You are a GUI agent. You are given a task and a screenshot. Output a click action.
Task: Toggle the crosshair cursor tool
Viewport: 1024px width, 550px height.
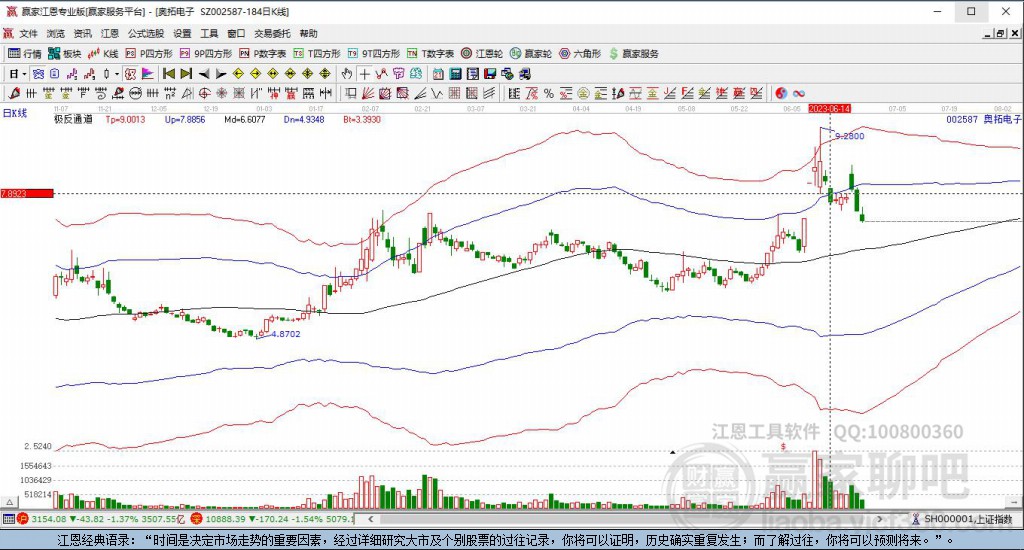coord(364,74)
